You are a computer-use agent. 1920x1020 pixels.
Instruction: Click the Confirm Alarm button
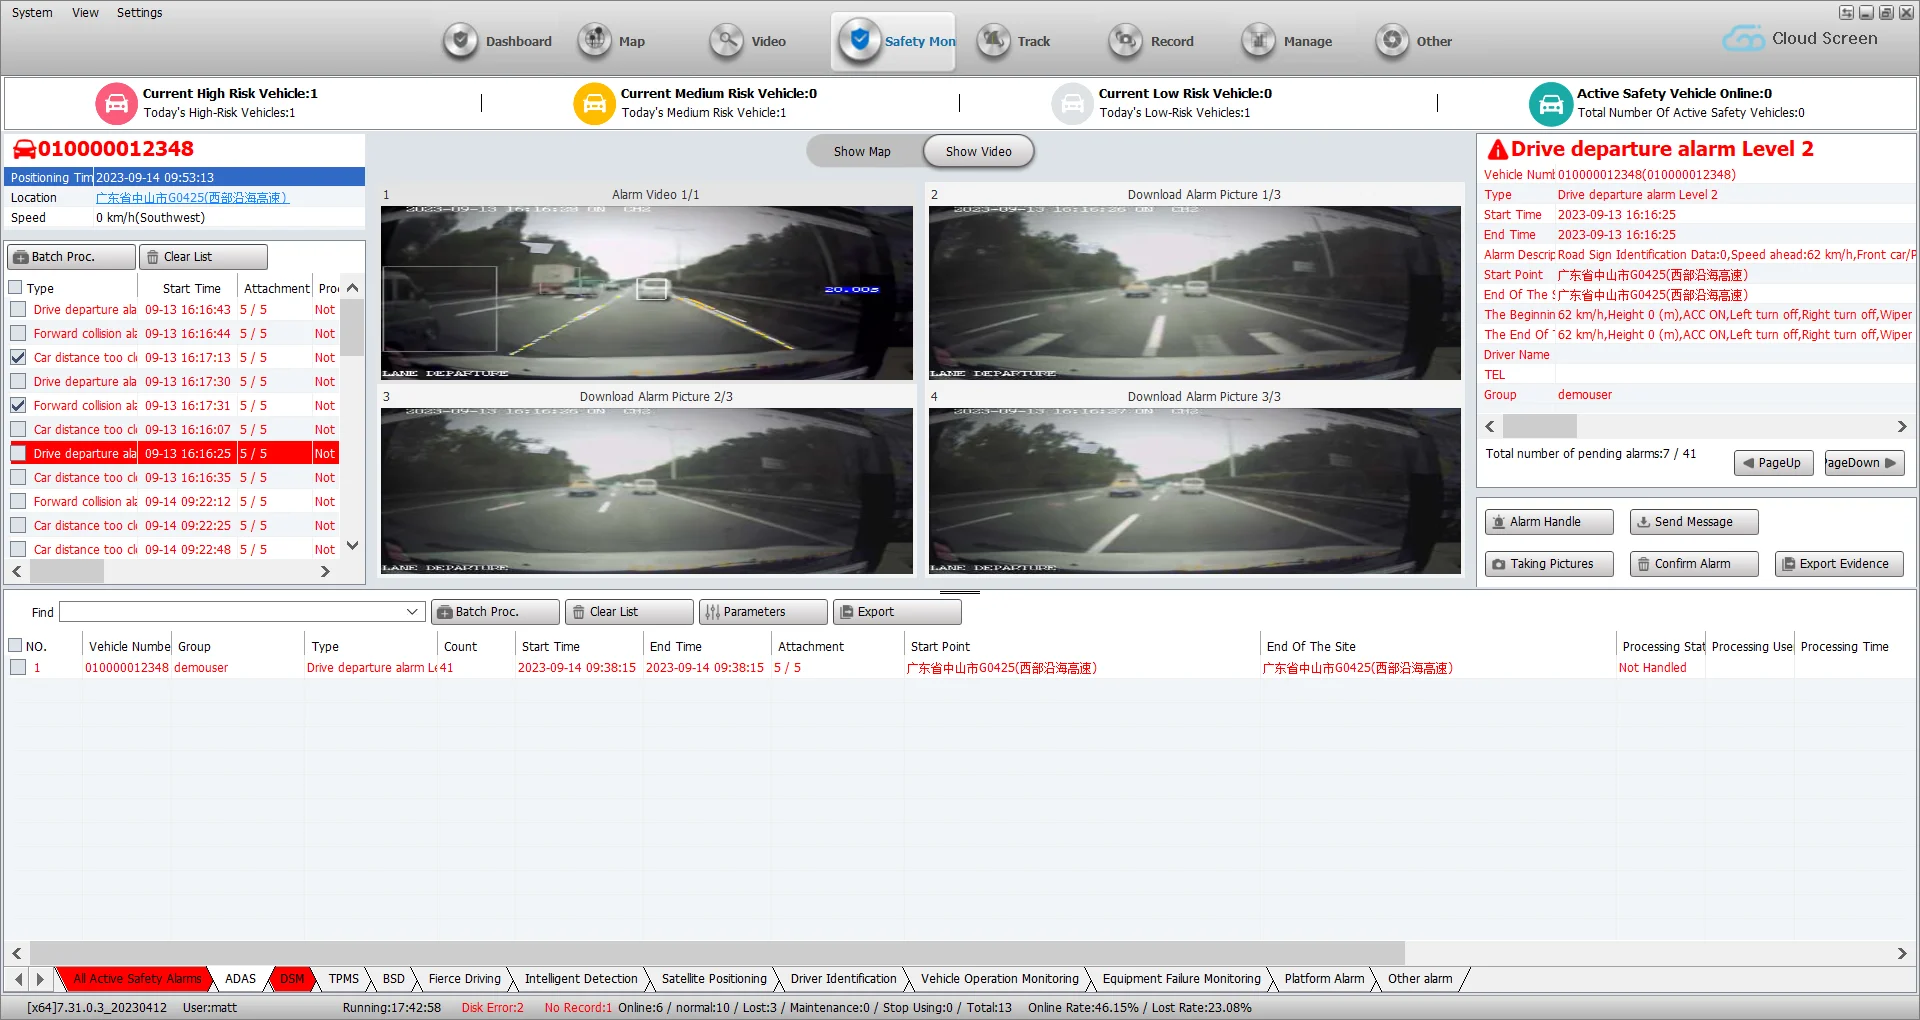[1693, 563]
